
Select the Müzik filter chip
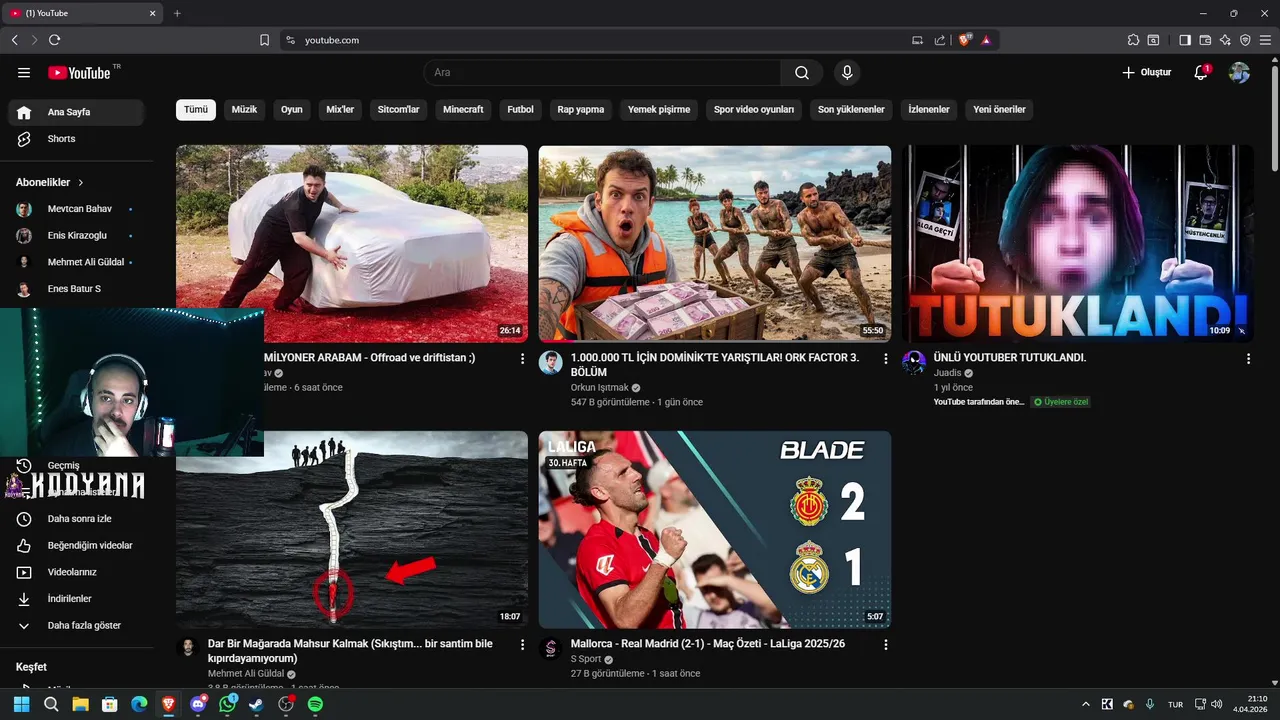[244, 110]
